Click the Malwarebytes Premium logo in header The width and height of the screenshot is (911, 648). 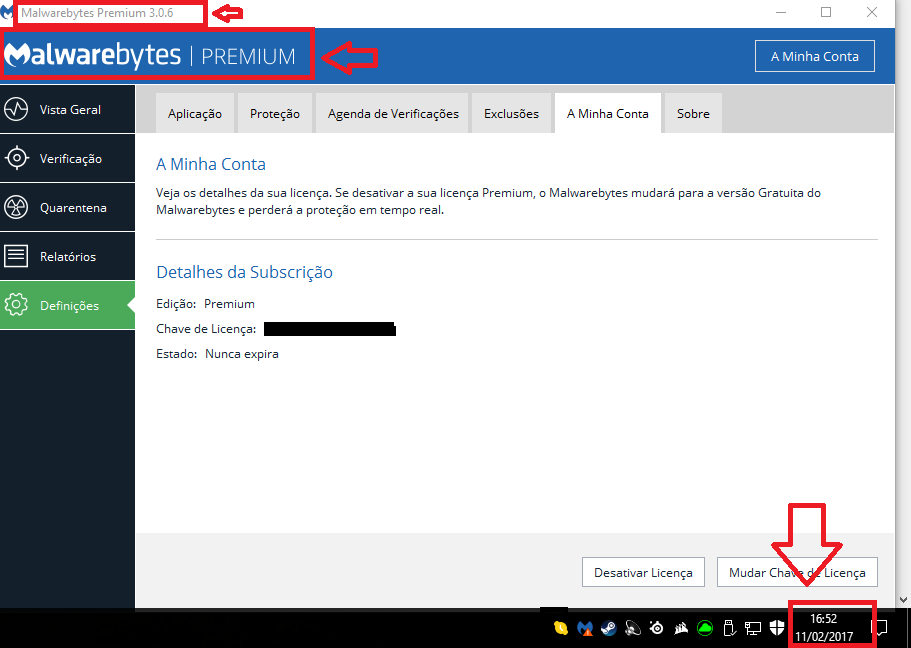[150, 55]
